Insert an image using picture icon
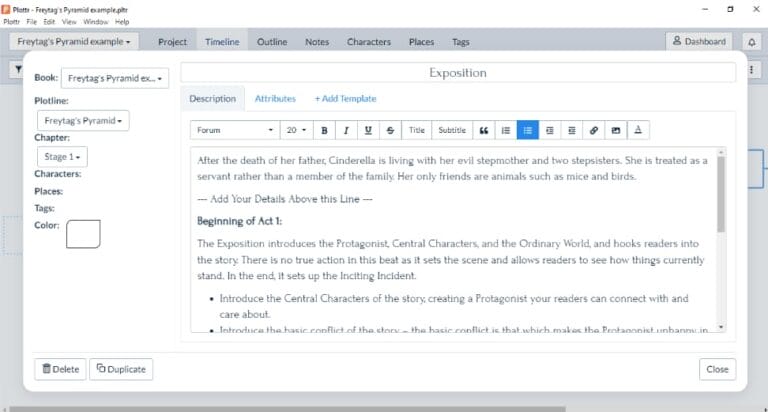The image size is (768, 412). [x=616, y=130]
